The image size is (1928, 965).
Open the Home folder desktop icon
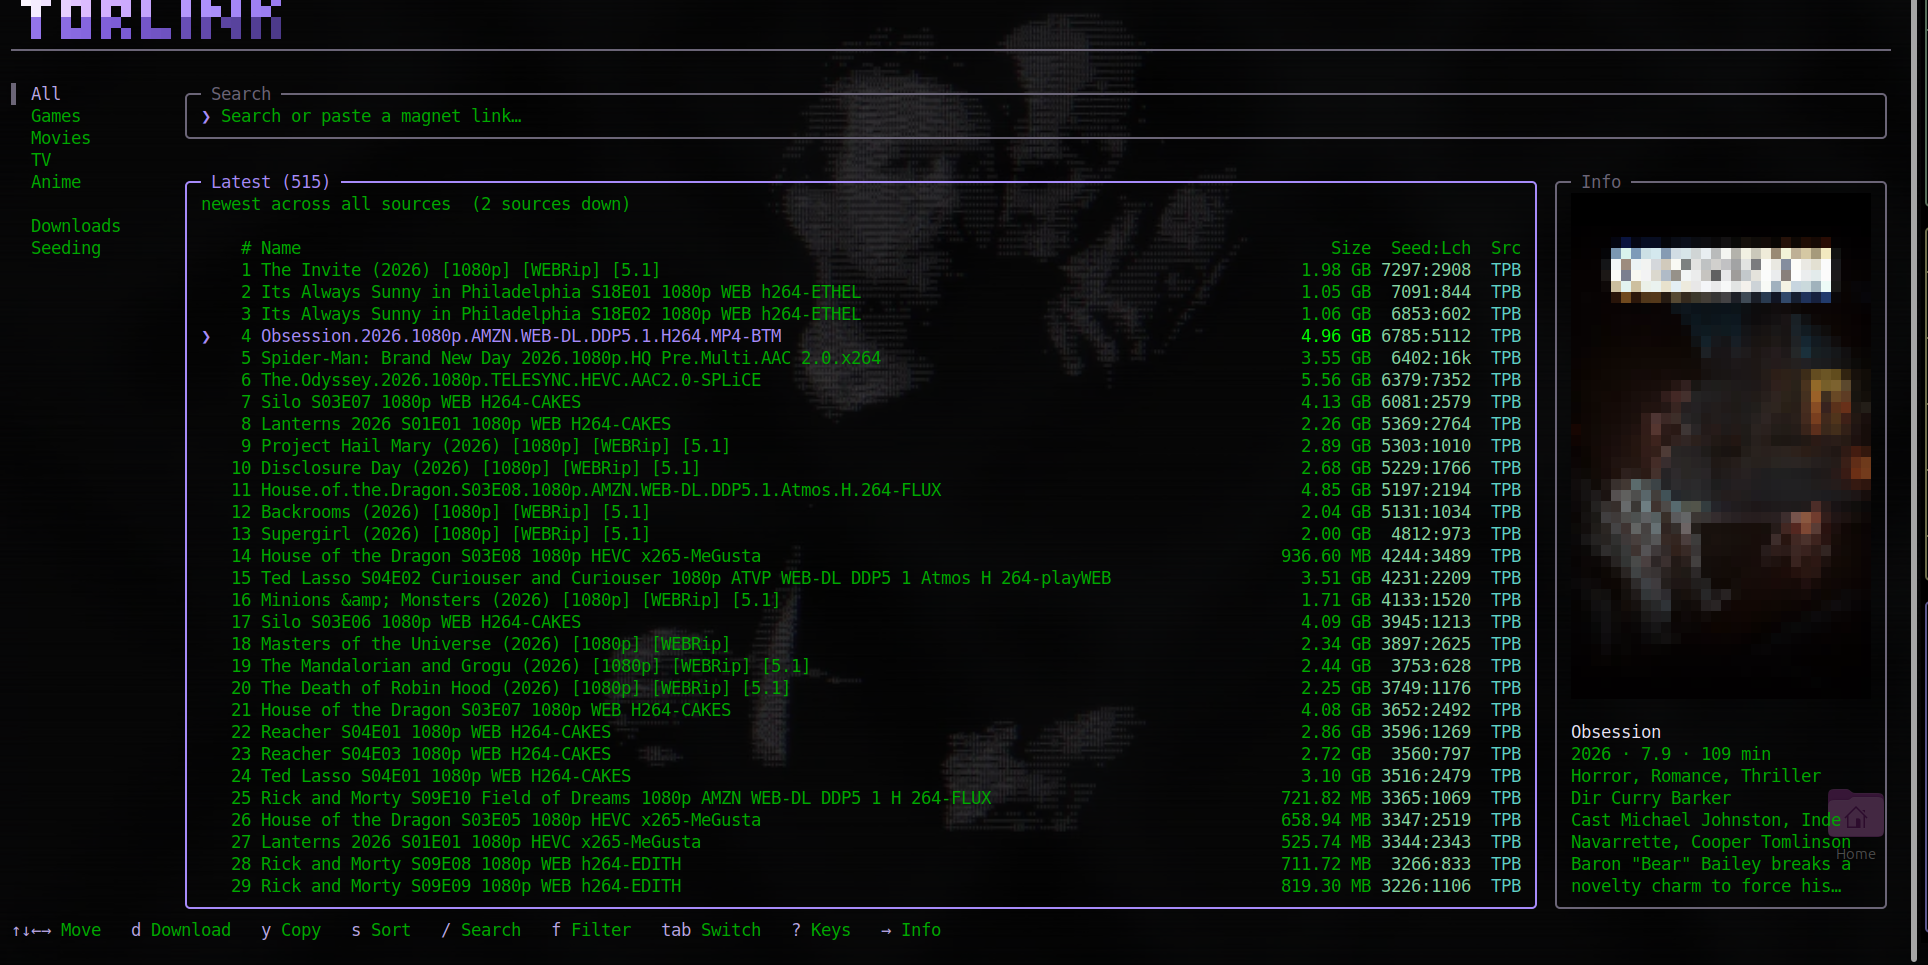tap(1856, 825)
